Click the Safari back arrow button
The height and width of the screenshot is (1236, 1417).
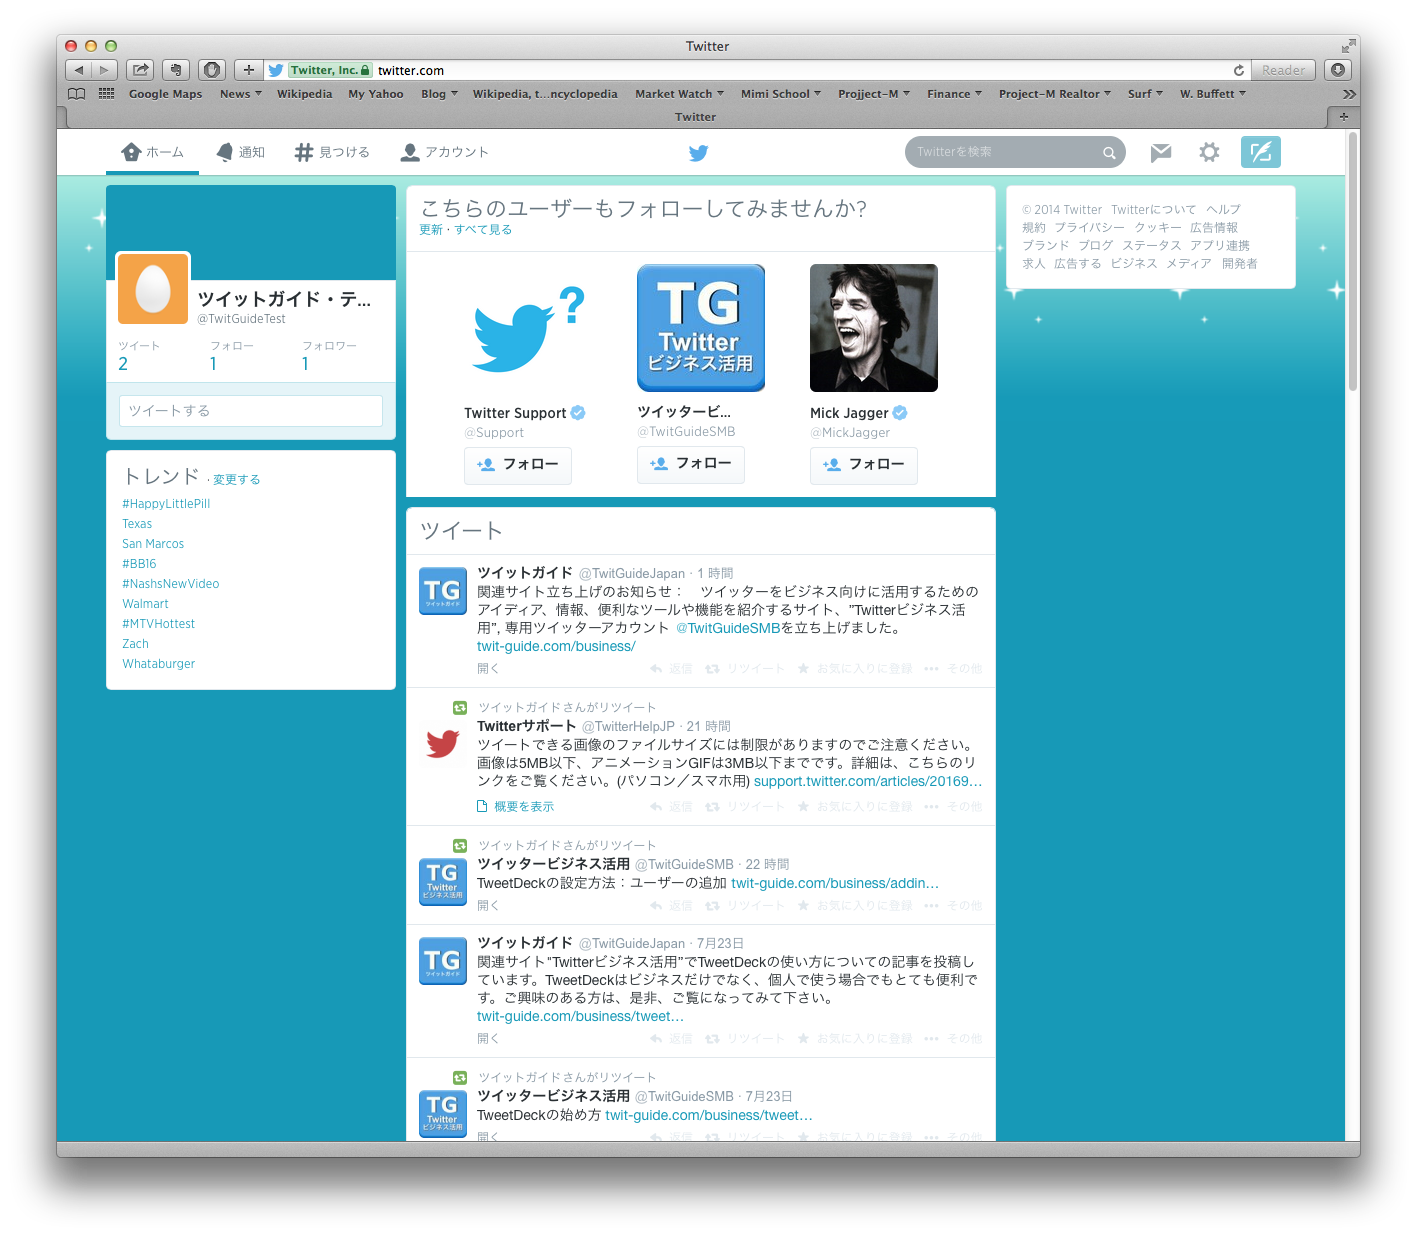[79, 70]
